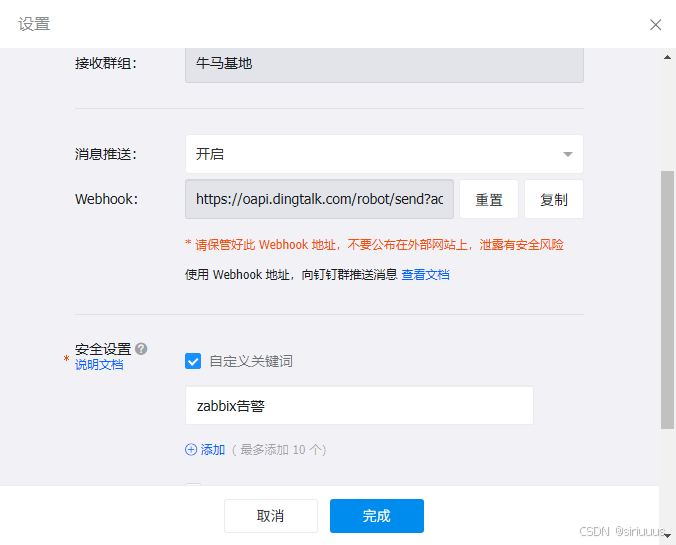
Task: Open the 说明文档 link under 安全设置
Action: (x=99, y=365)
